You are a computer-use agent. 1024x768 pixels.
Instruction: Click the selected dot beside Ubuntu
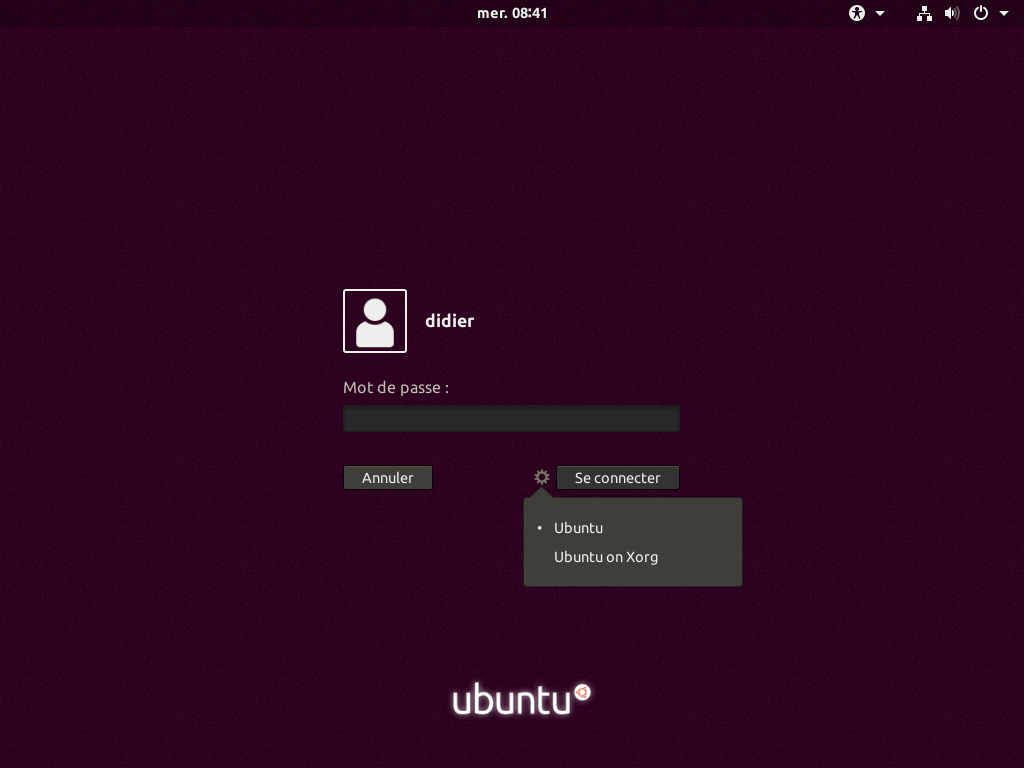pyautogui.click(x=539, y=528)
